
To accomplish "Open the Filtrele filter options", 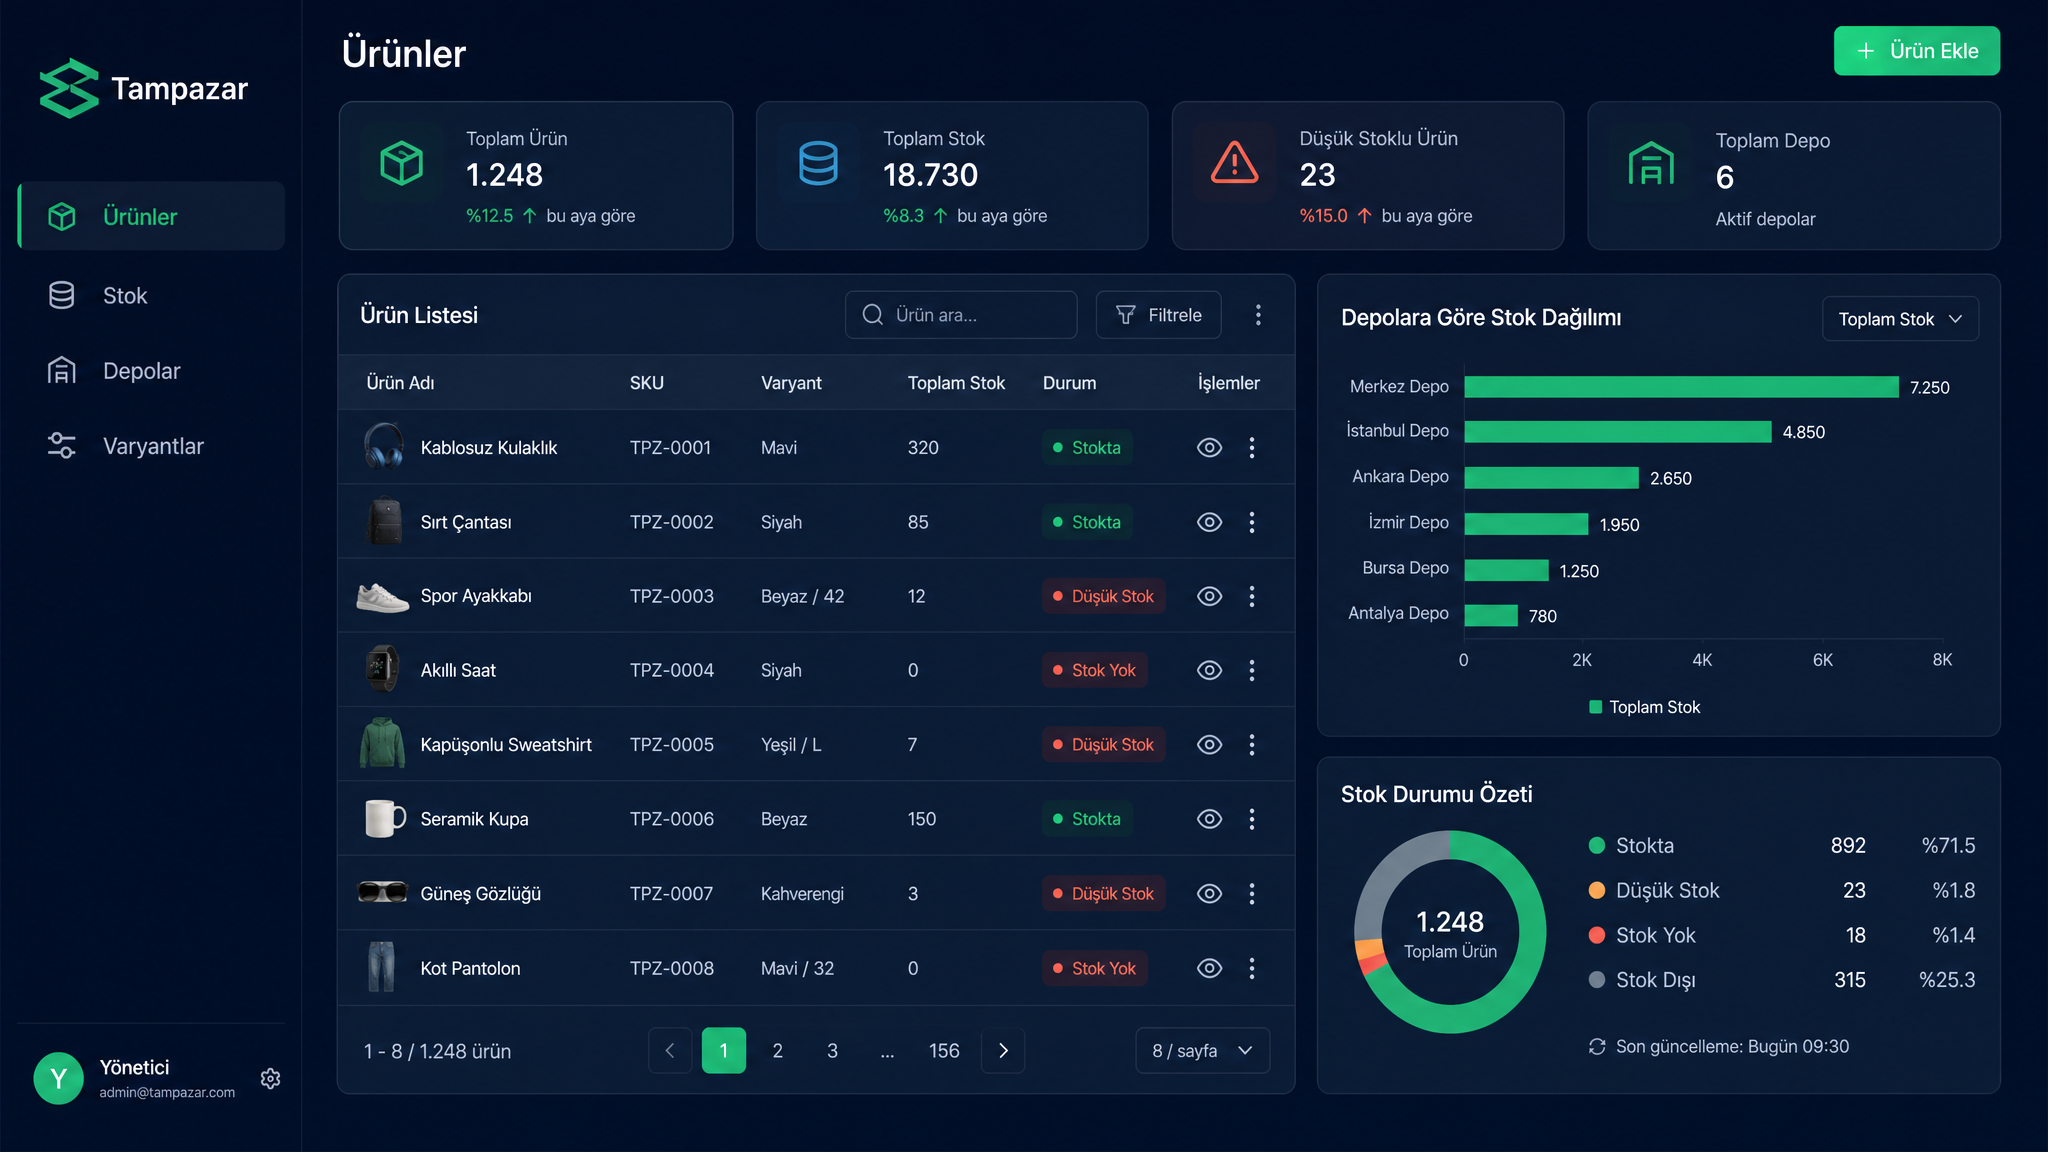I will pyautogui.click(x=1158, y=315).
